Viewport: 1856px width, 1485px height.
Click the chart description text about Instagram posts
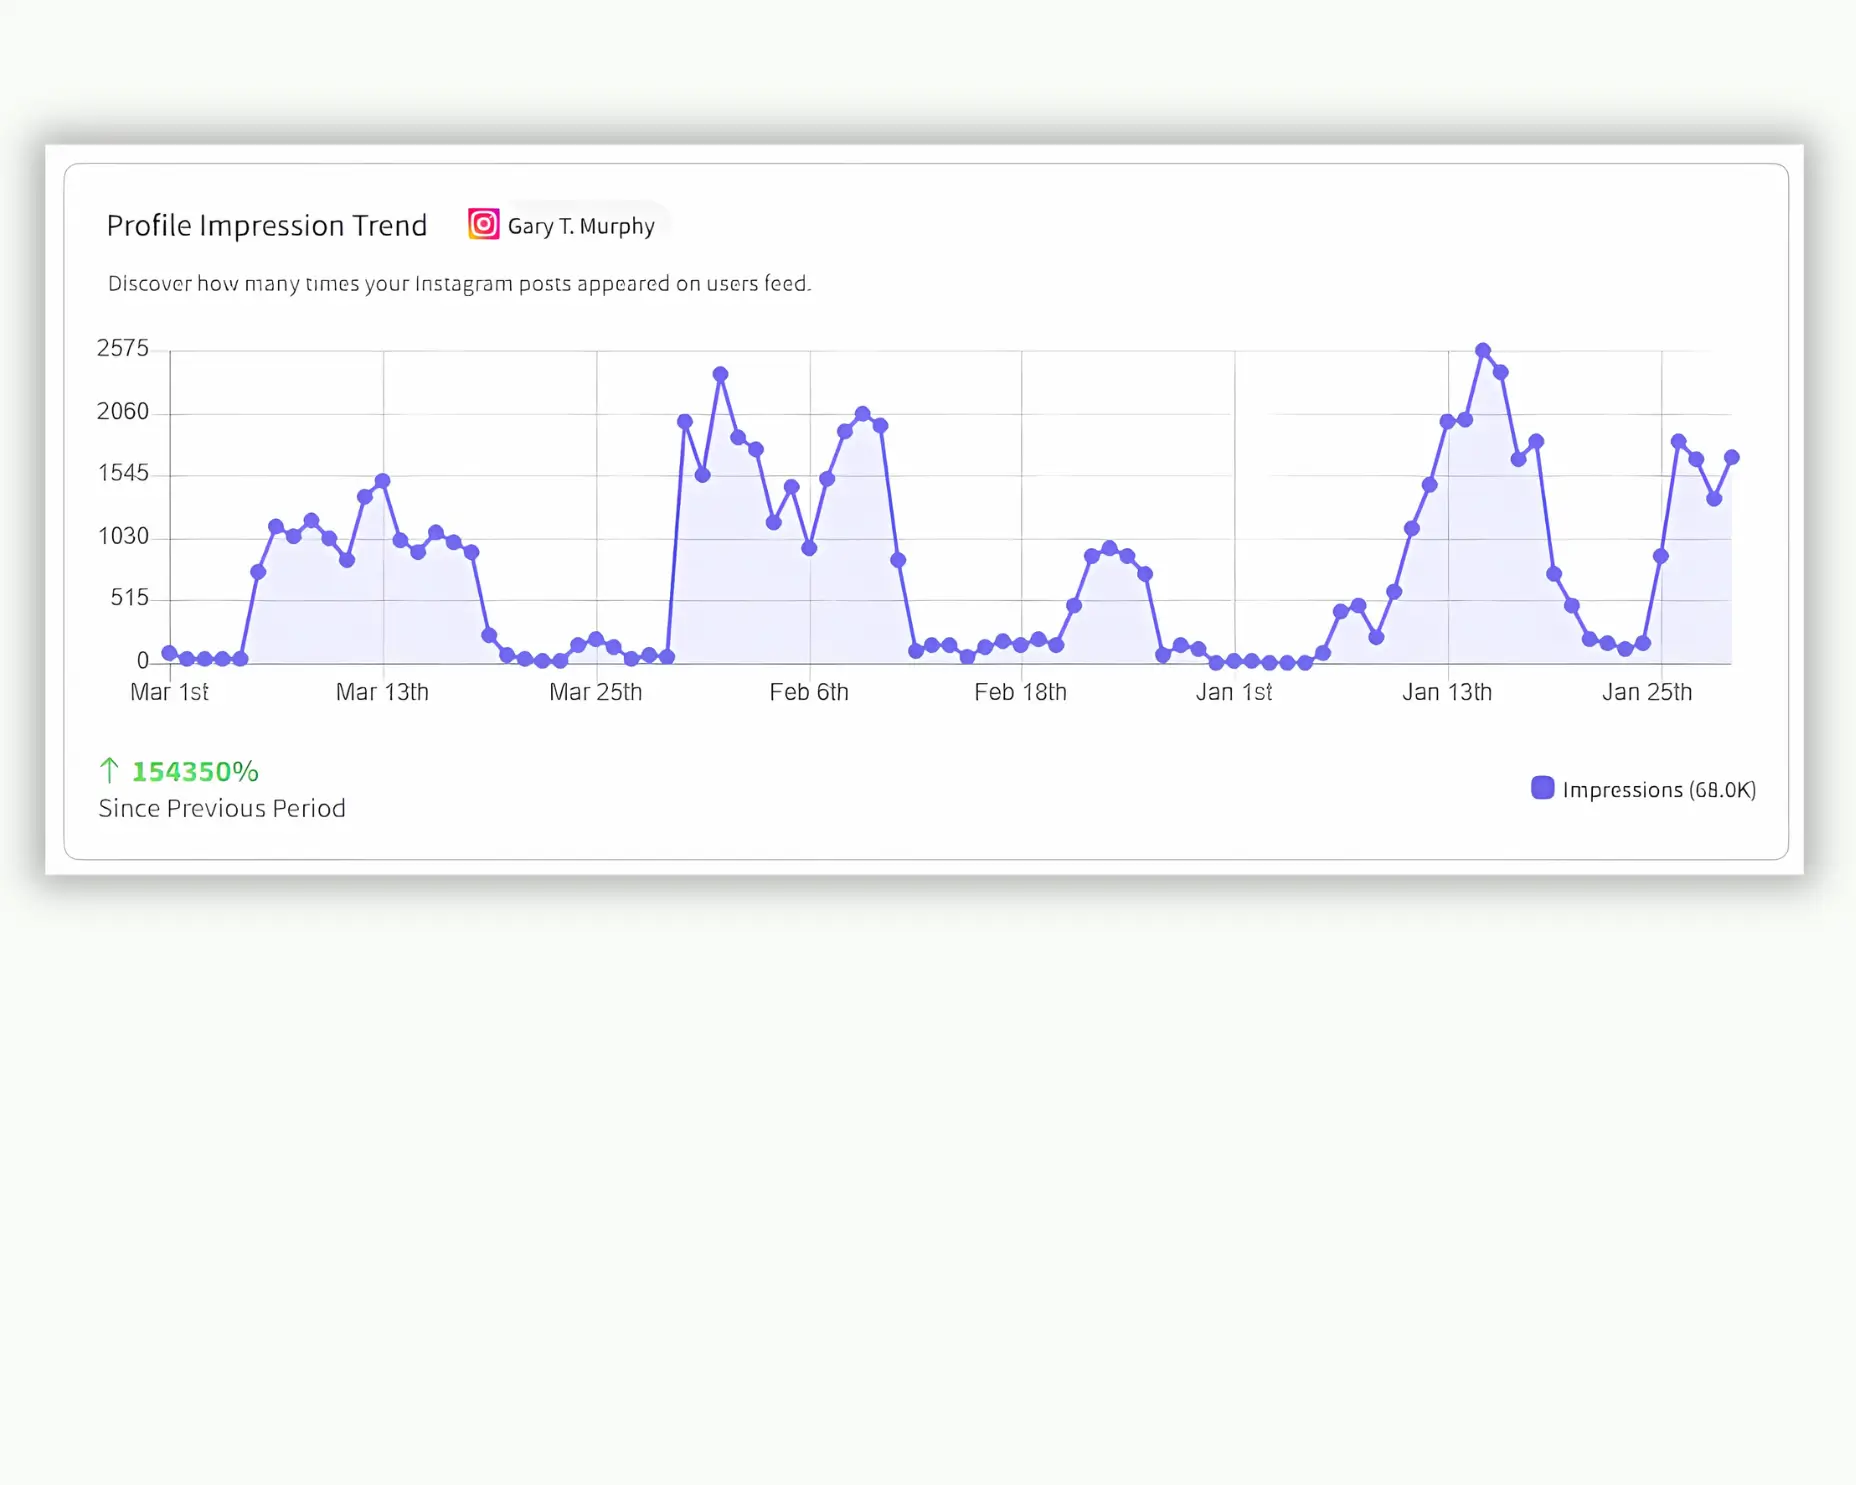(x=459, y=283)
